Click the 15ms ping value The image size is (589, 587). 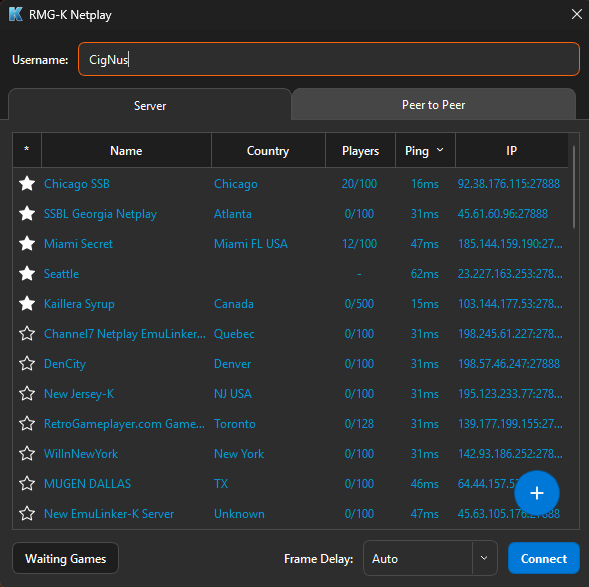[x=424, y=303]
